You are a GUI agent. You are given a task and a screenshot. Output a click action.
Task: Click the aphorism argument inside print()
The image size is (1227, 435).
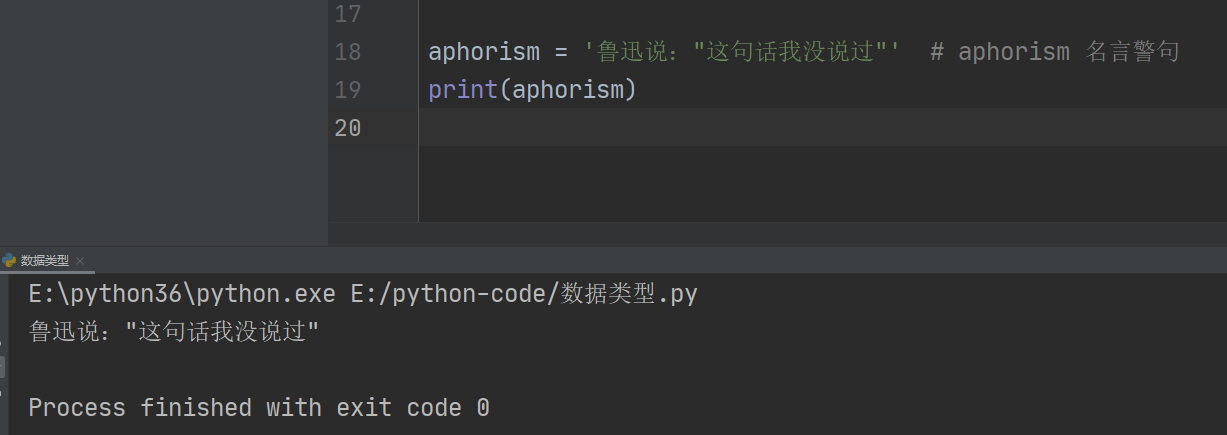coord(568,90)
